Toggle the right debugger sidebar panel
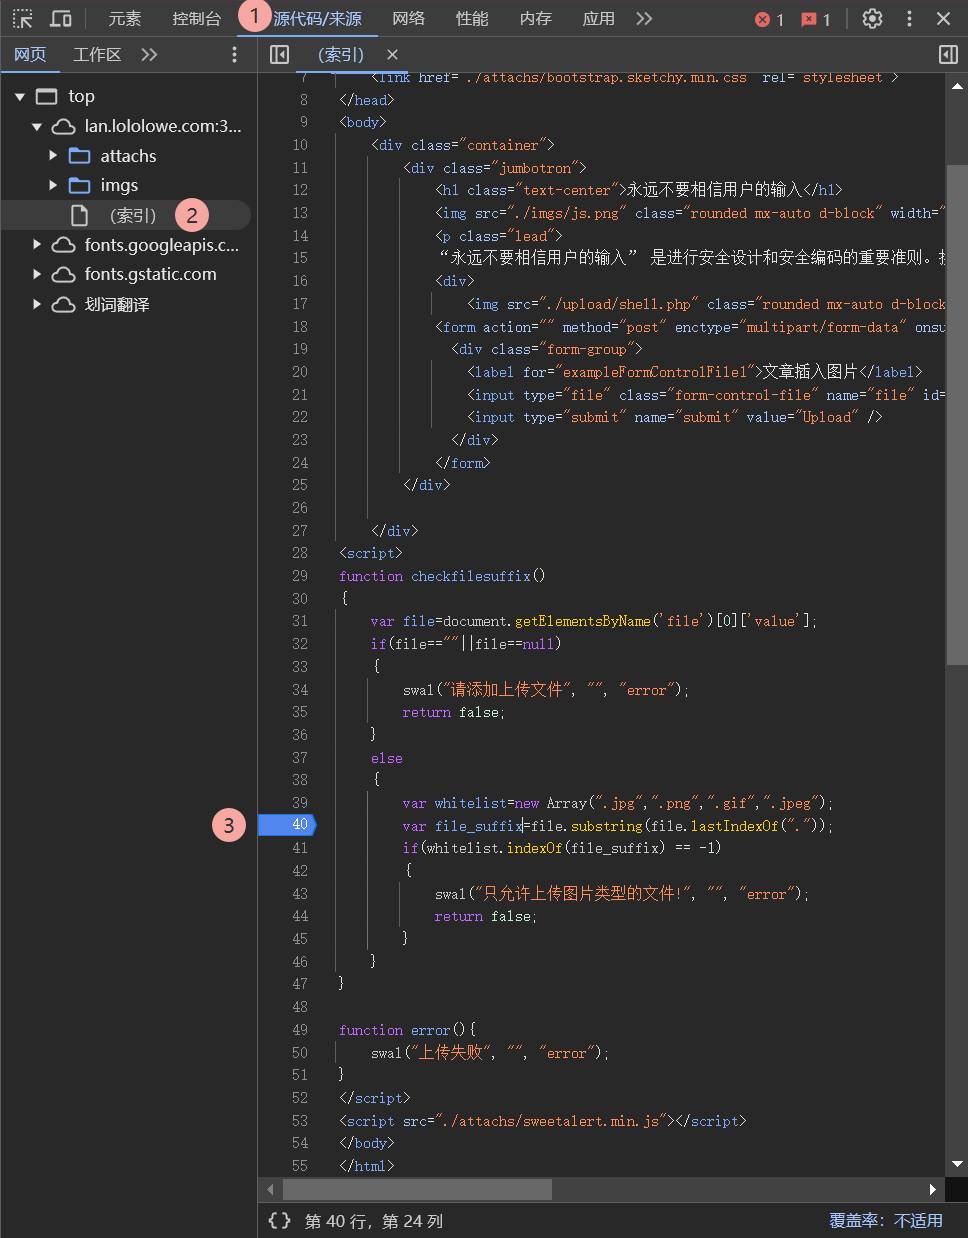The height and width of the screenshot is (1238, 968). [948, 55]
